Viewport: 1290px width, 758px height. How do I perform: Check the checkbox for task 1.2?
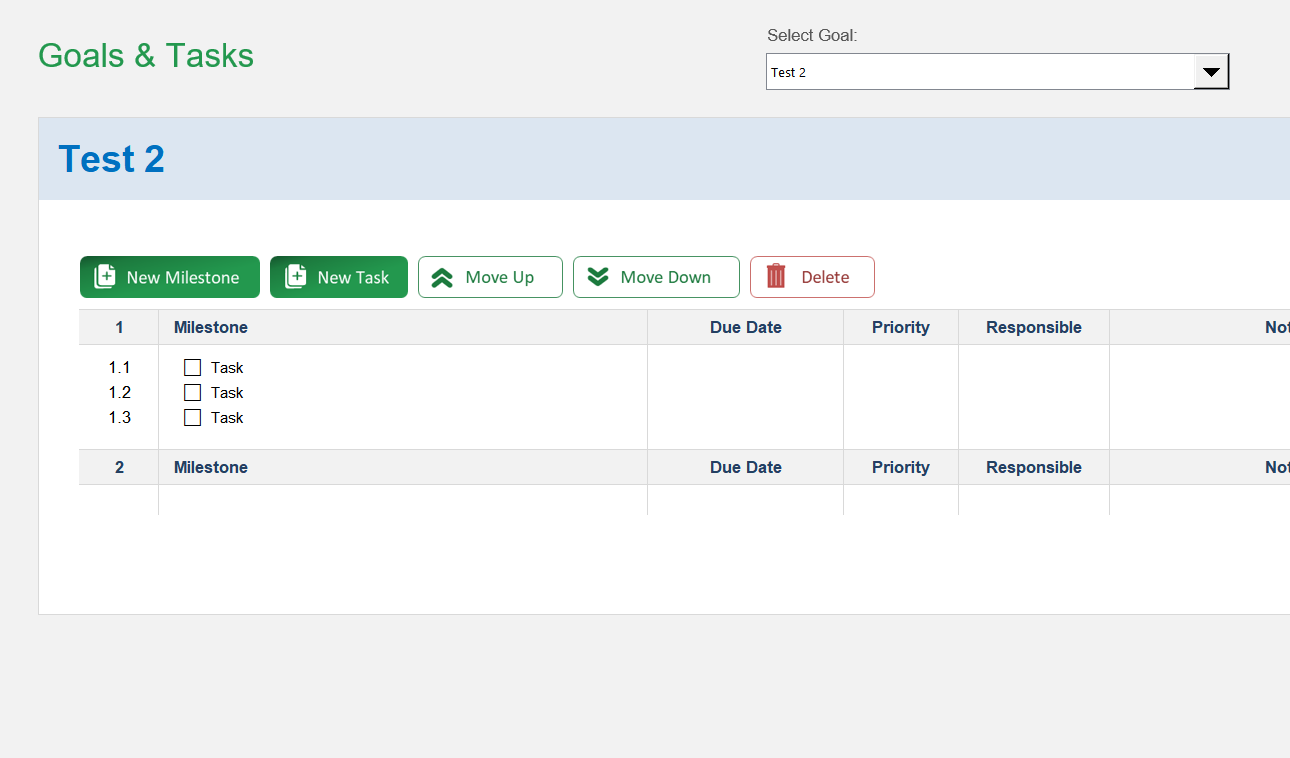tap(192, 392)
